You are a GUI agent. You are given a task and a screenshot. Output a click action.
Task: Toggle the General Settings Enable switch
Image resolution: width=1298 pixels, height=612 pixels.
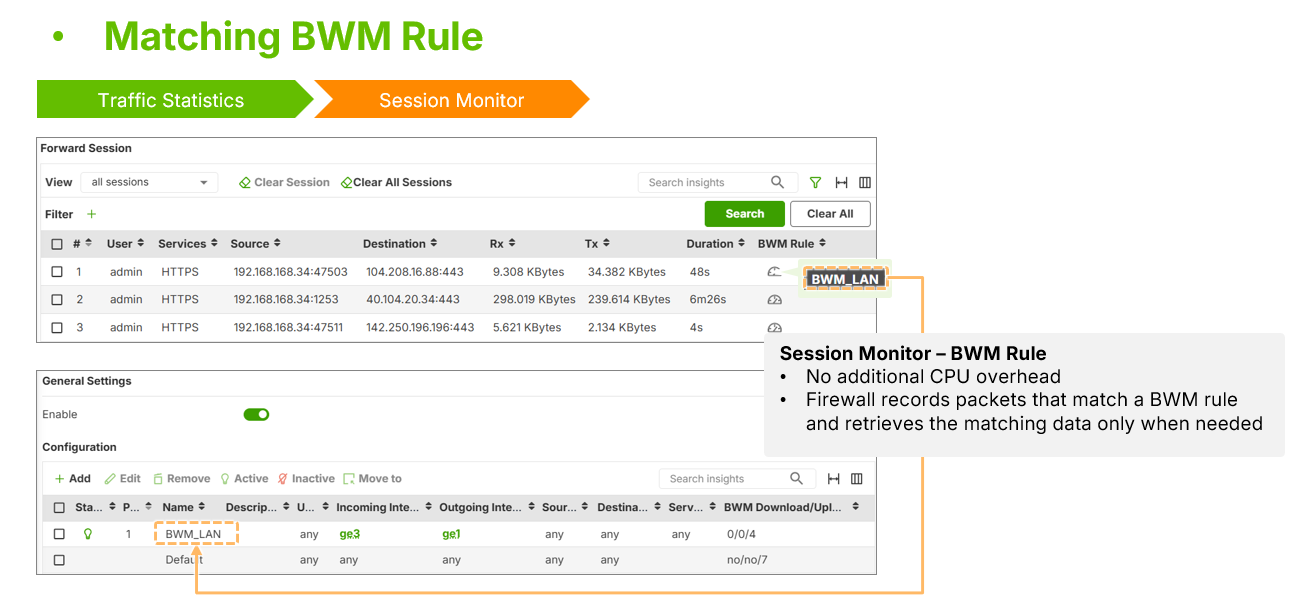(256, 414)
